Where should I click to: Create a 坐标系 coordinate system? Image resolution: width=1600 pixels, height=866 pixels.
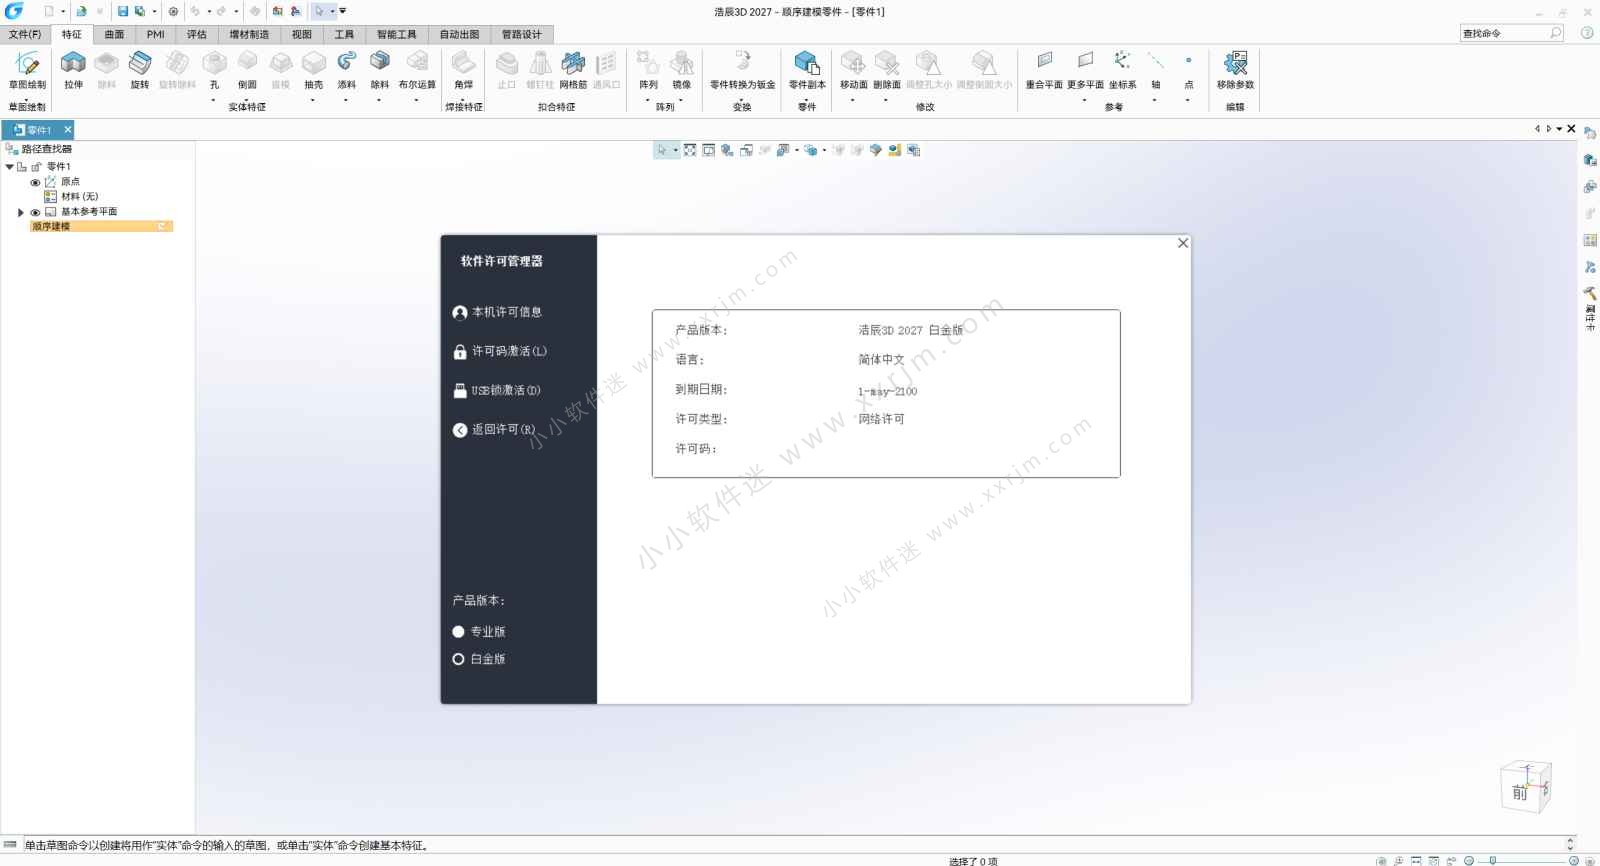coord(1122,69)
